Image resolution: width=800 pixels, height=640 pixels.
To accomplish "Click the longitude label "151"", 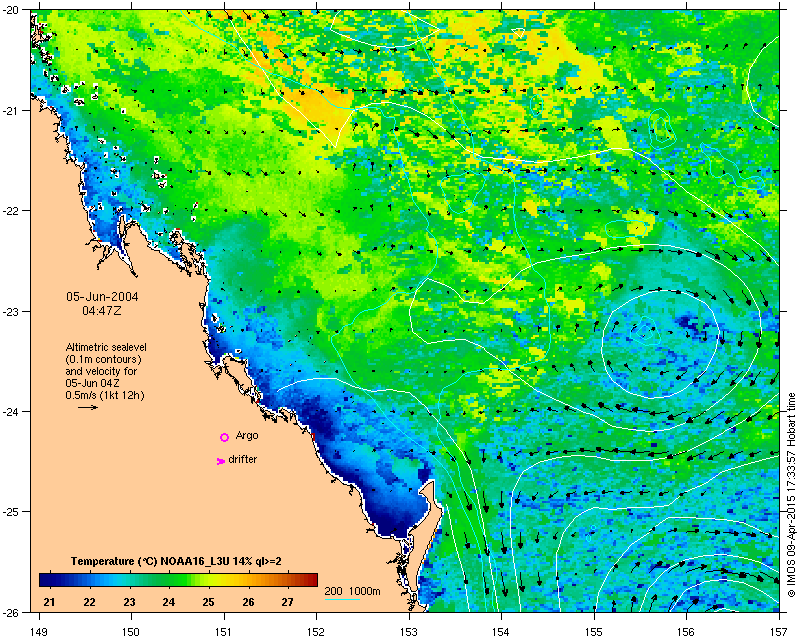I will [x=224, y=632].
